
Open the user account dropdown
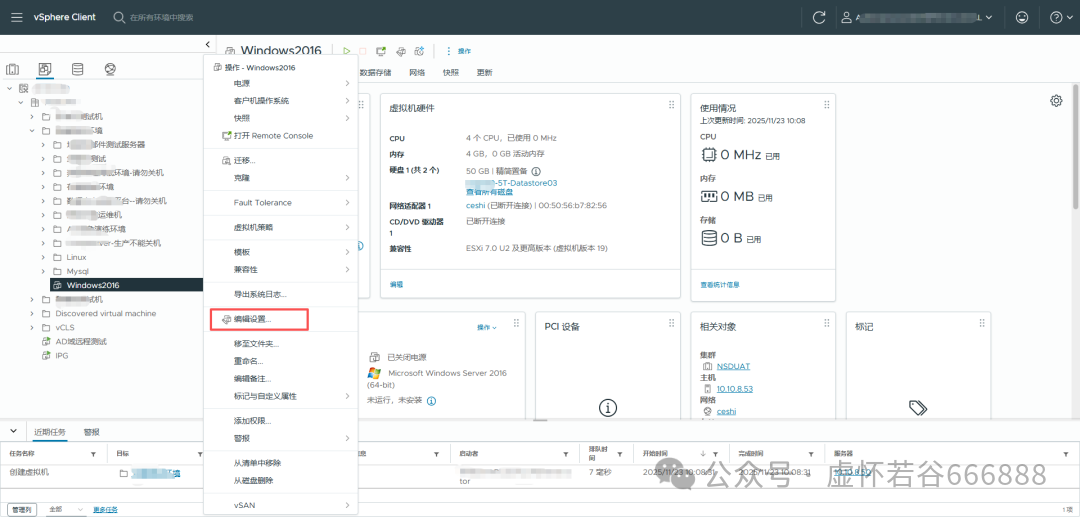tap(918, 18)
